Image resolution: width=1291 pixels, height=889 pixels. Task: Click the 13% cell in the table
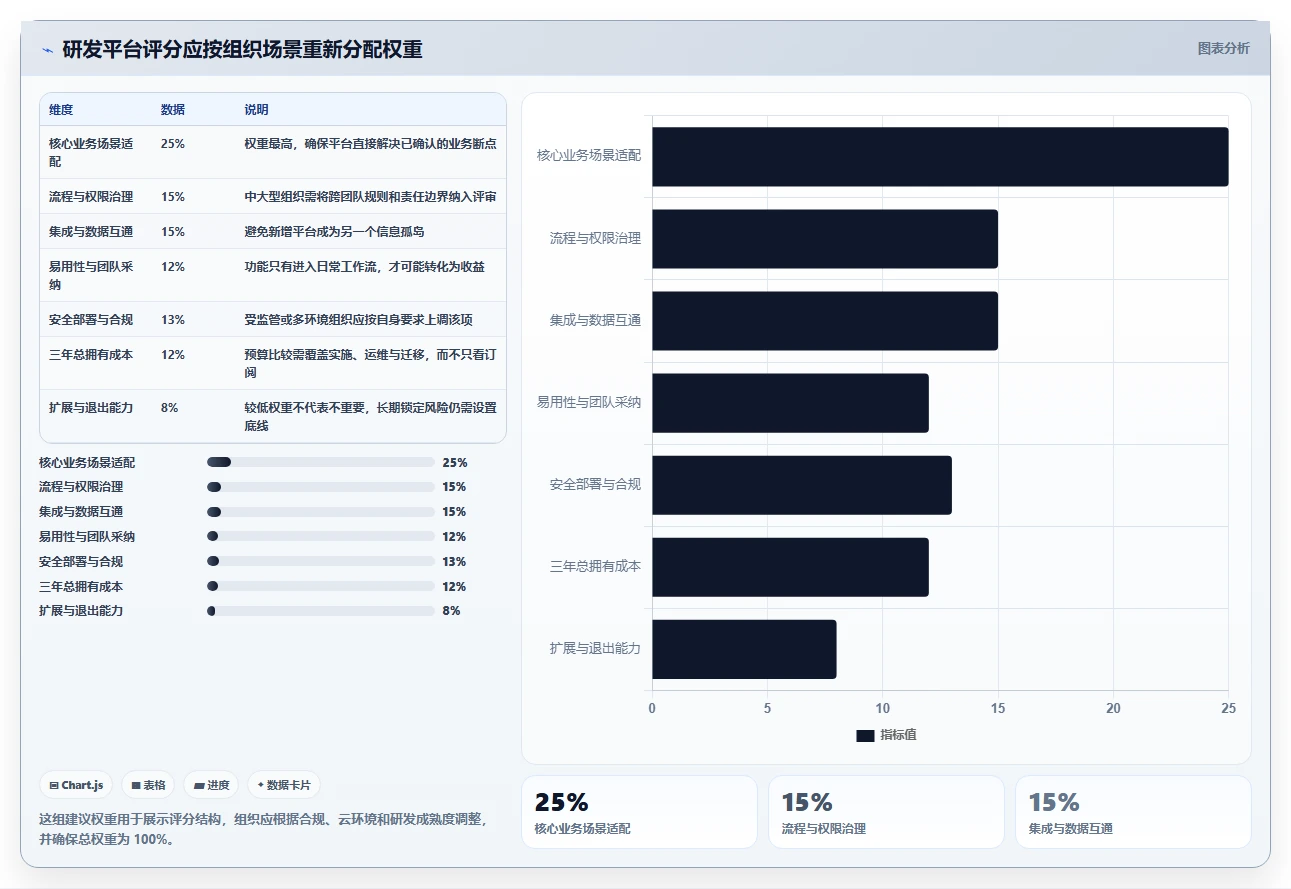click(x=173, y=320)
